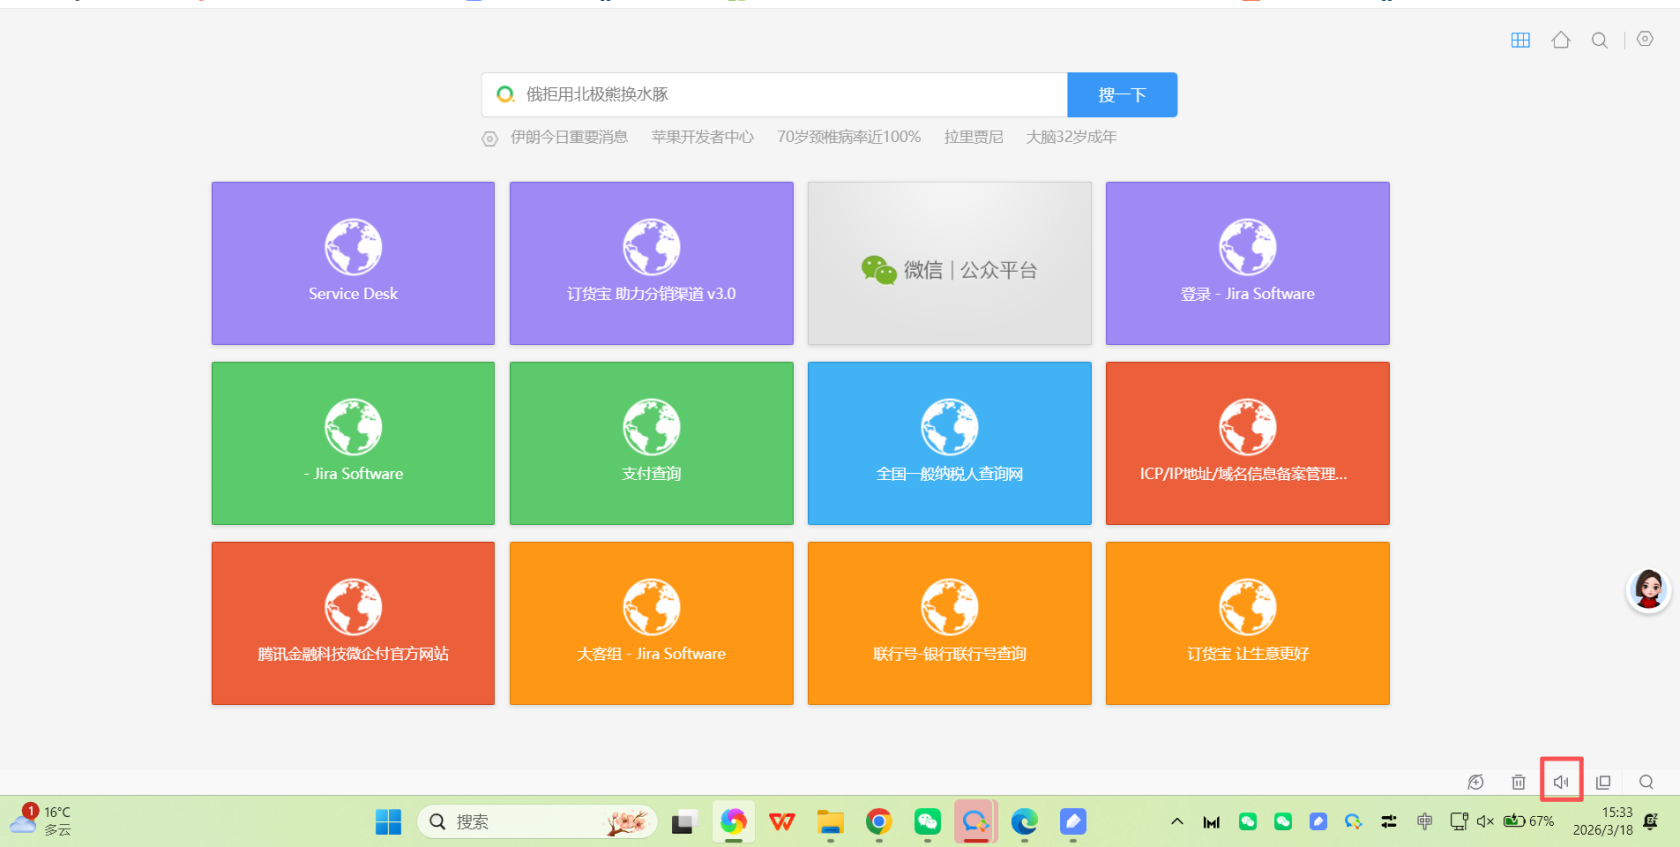Open the trash icon in browser status bar
The height and width of the screenshot is (847, 1680).
[1518, 782]
